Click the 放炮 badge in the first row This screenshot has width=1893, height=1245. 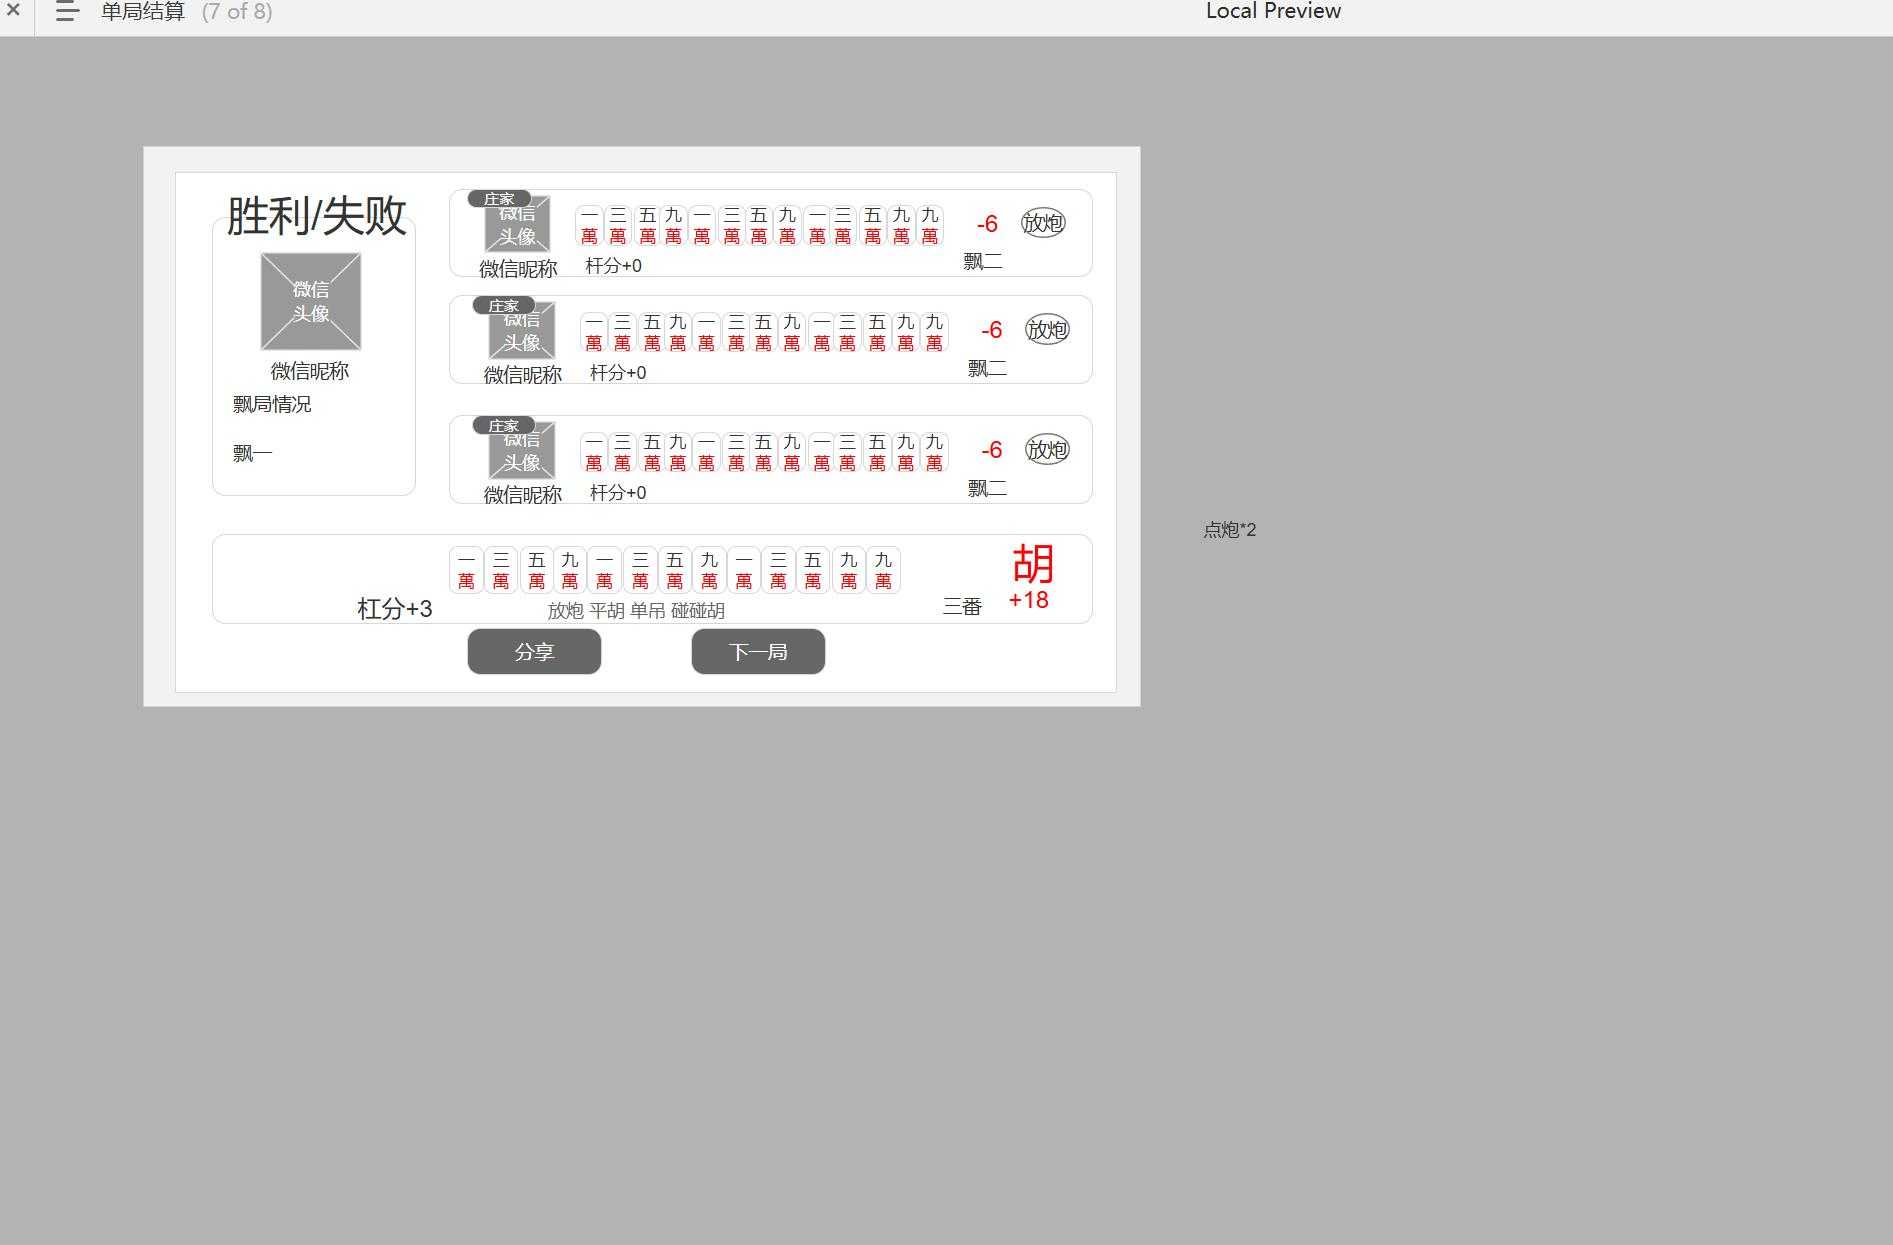pos(1043,223)
